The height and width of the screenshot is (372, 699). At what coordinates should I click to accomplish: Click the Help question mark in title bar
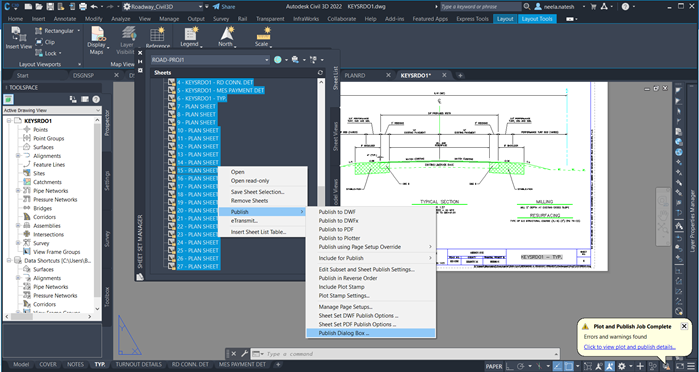(625, 7)
